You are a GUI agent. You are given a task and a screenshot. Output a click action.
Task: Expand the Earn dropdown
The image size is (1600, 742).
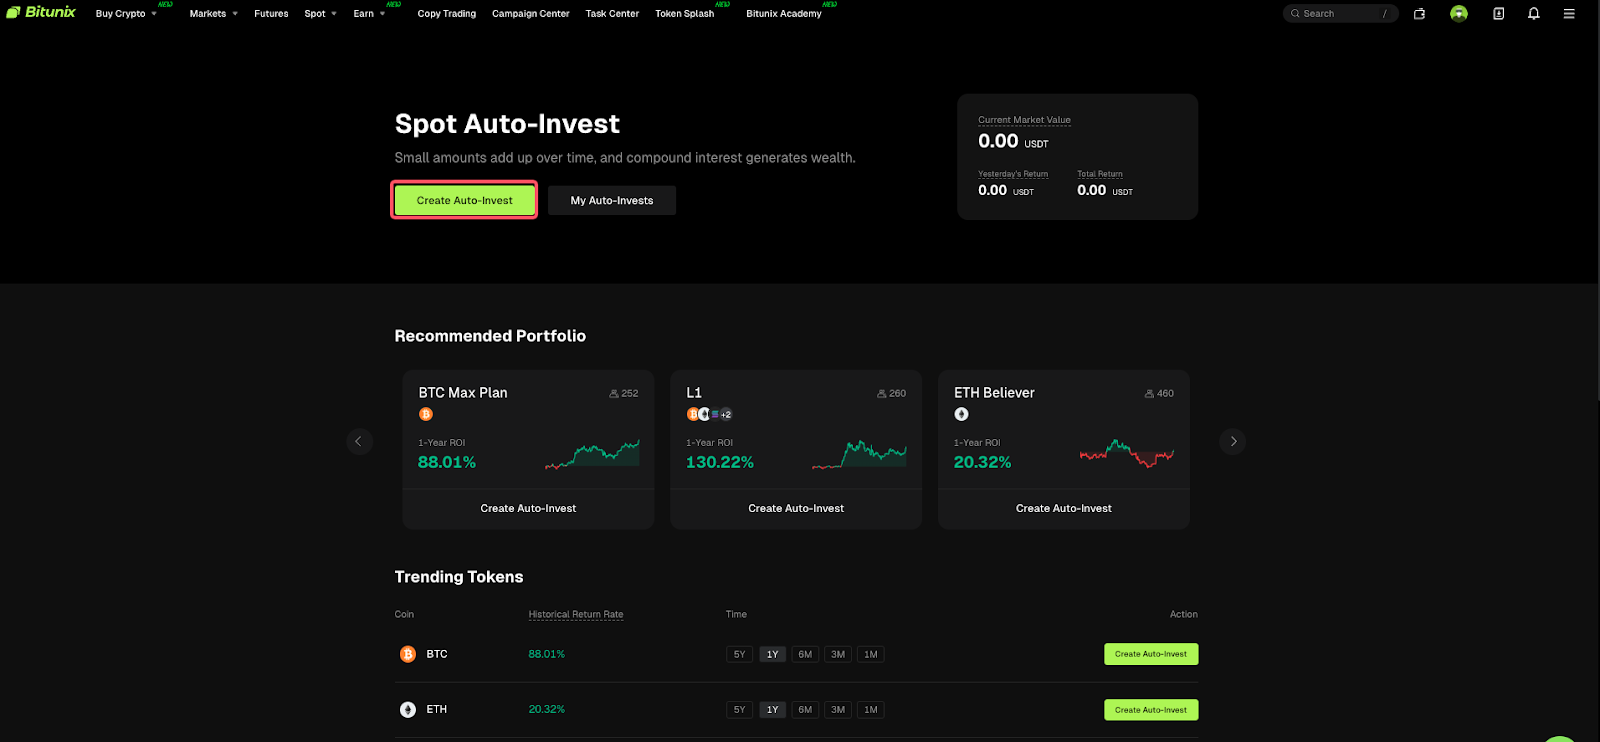point(369,14)
